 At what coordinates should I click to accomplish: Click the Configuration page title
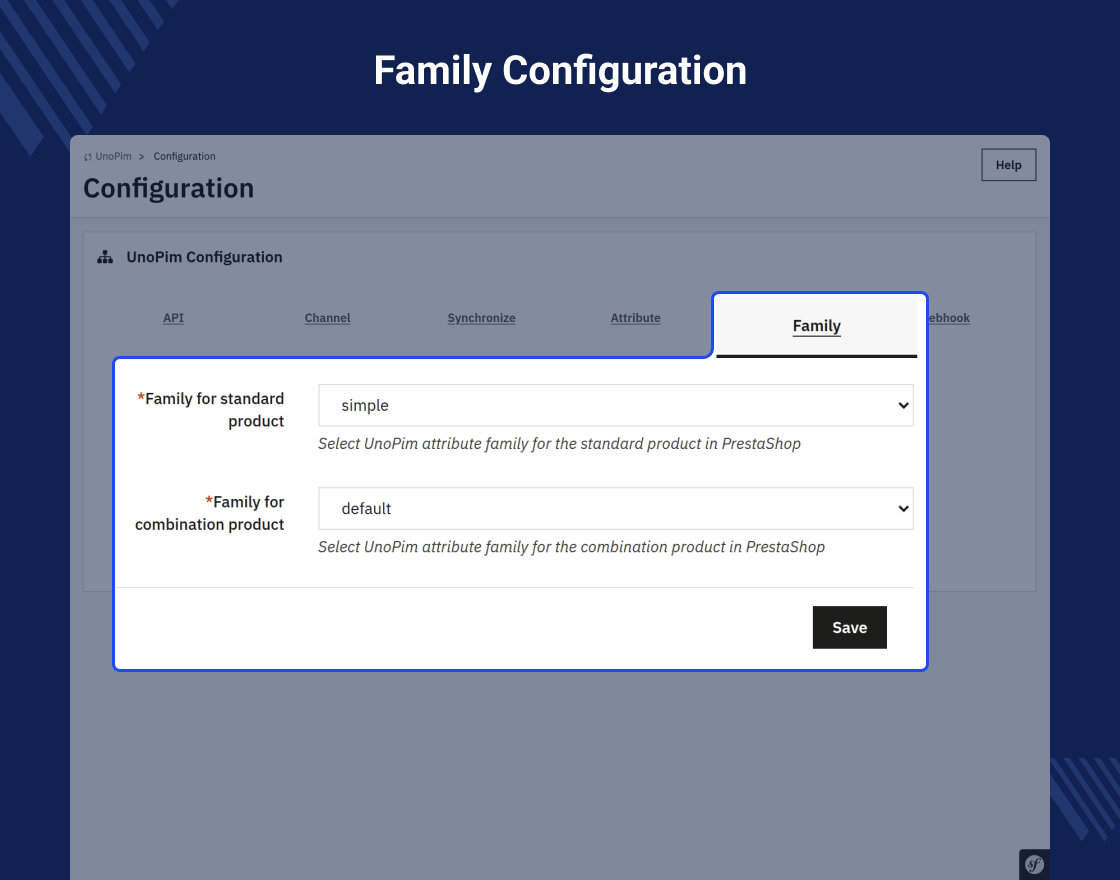(169, 189)
